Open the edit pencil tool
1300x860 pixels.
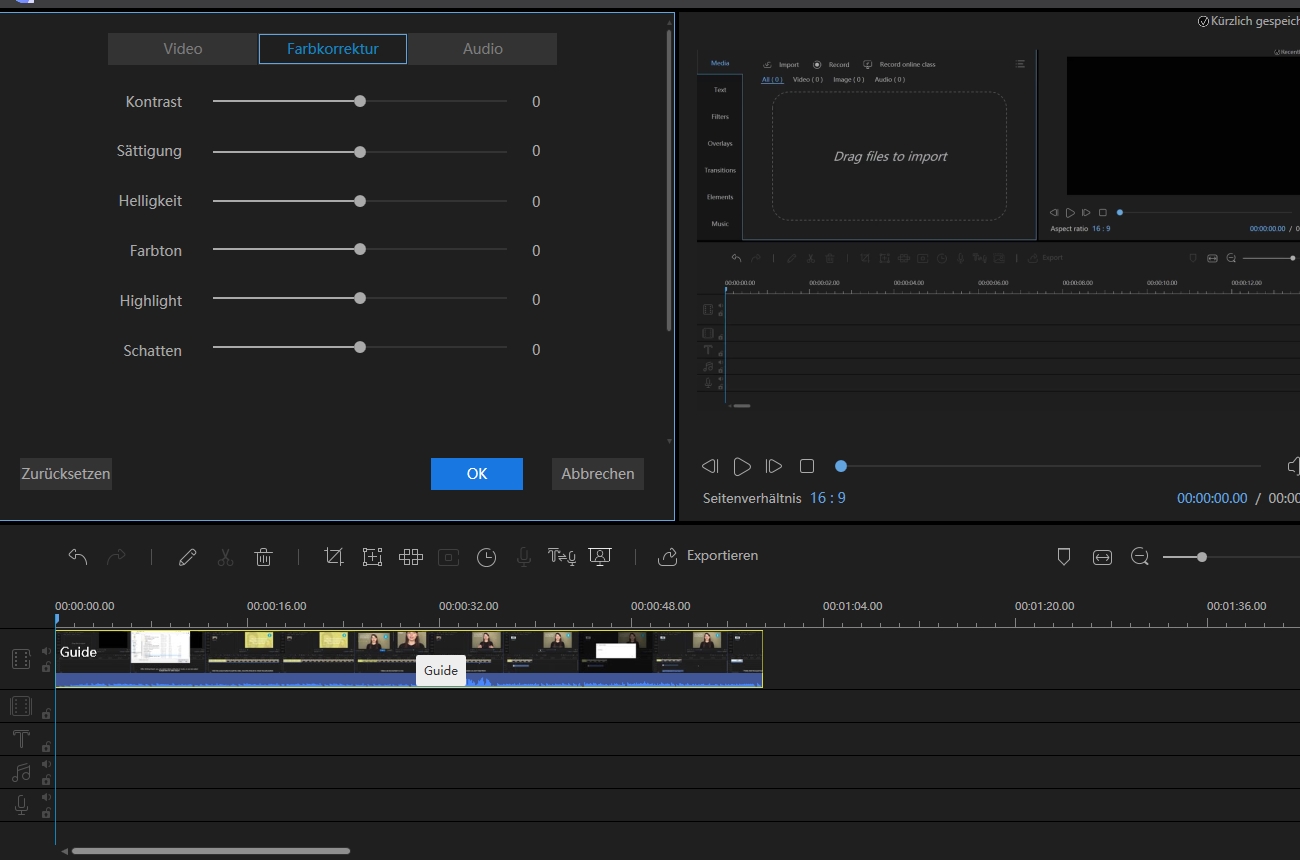click(187, 557)
